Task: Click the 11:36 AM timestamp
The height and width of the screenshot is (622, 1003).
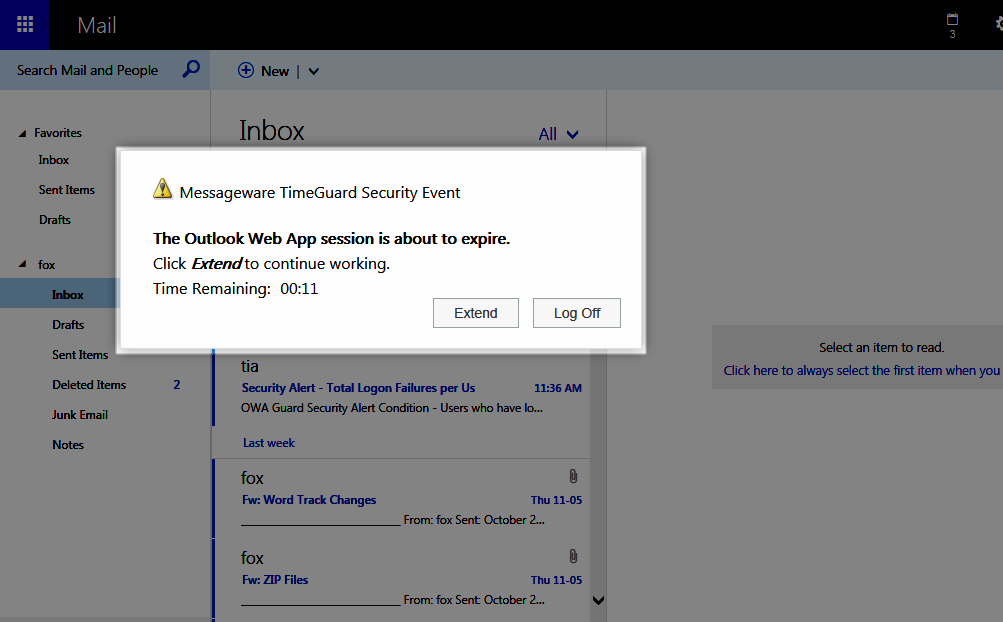Action: [x=558, y=388]
